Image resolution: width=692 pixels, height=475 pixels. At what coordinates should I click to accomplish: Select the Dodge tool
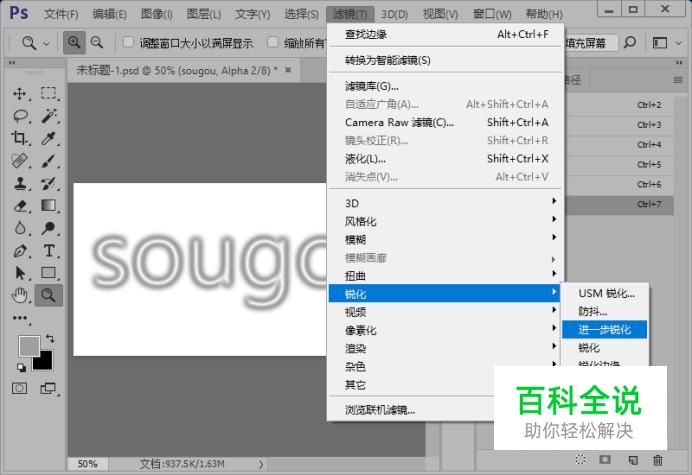pyautogui.click(x=49, y=228)
